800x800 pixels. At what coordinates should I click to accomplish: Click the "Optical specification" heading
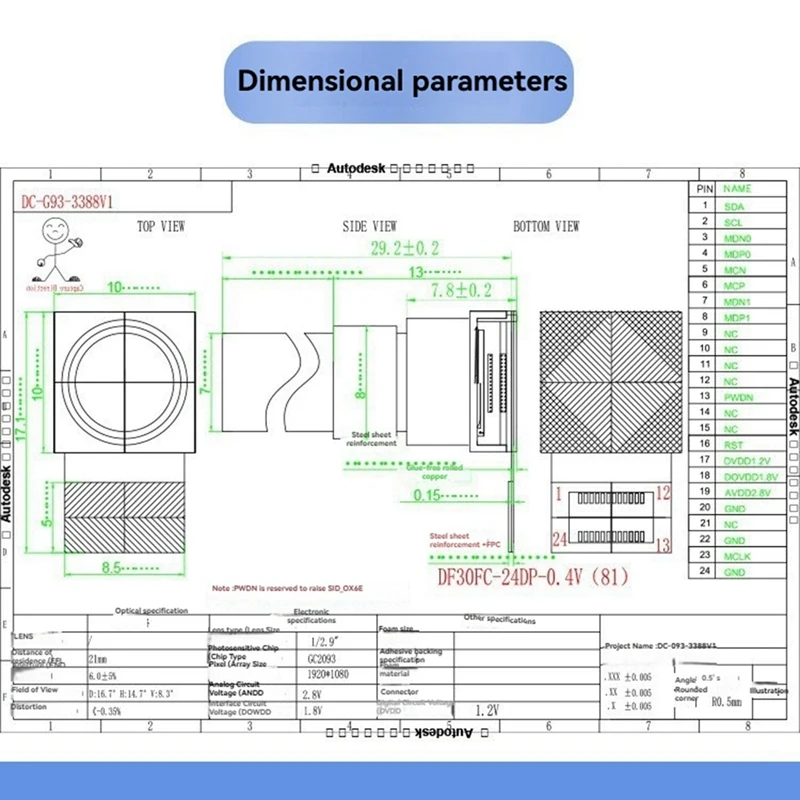(x=152, y=611)
